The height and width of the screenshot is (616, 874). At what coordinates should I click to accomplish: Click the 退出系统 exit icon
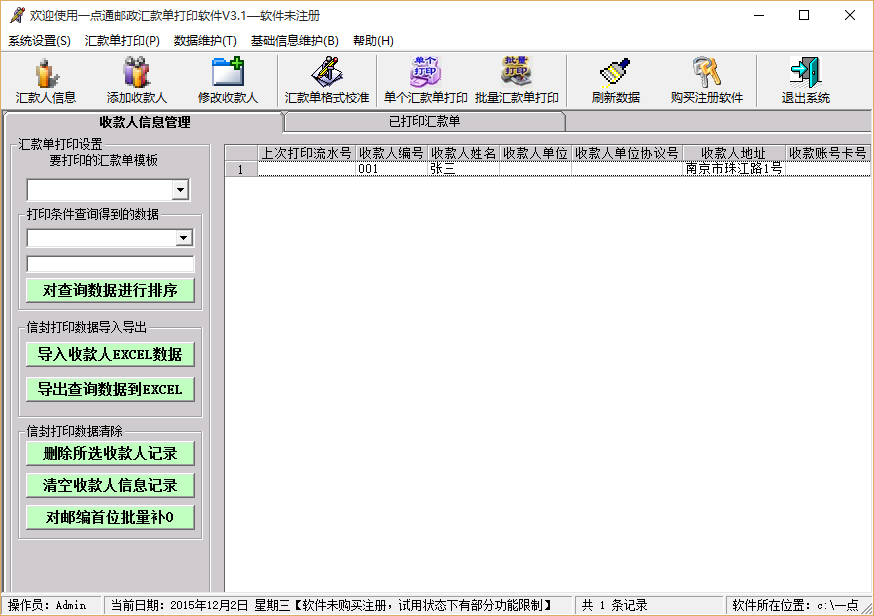pos(805,81)
